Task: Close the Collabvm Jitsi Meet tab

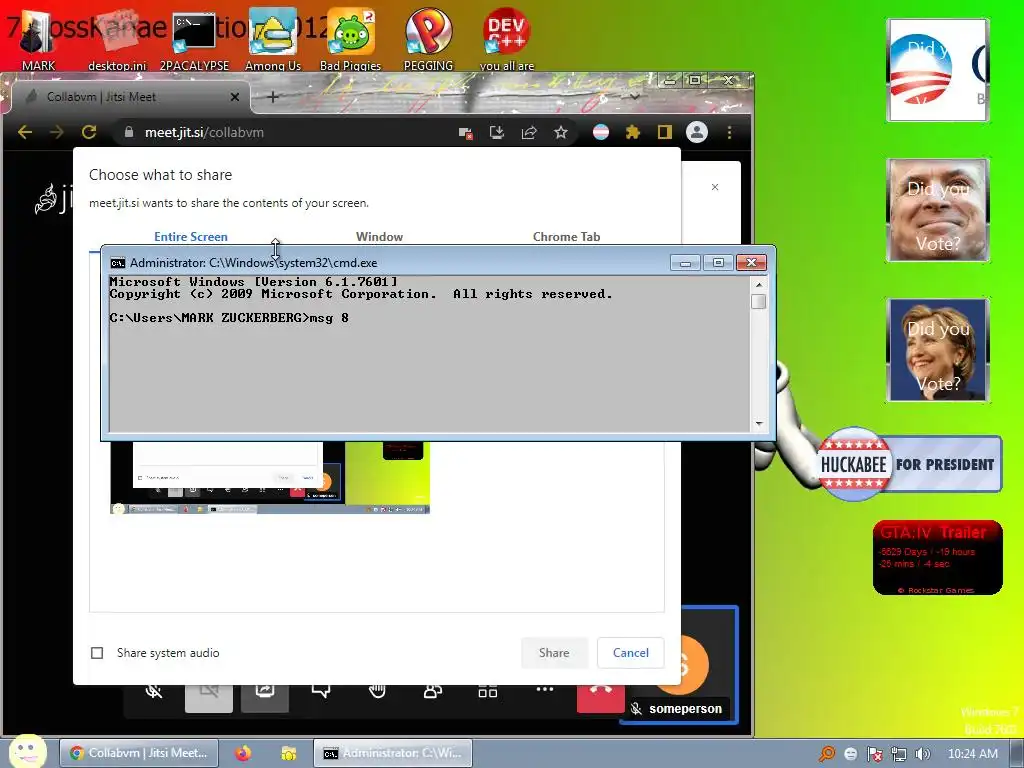Action: pos(235,97)
